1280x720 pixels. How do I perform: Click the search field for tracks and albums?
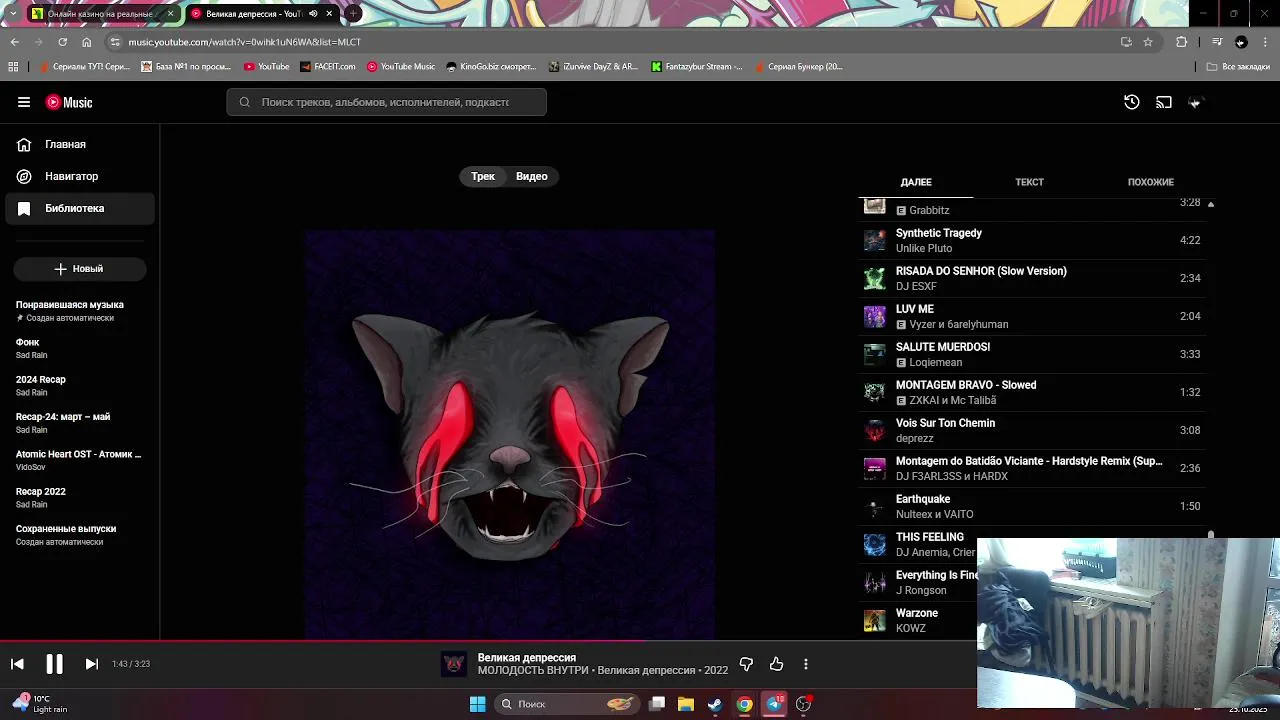point(386,102)
